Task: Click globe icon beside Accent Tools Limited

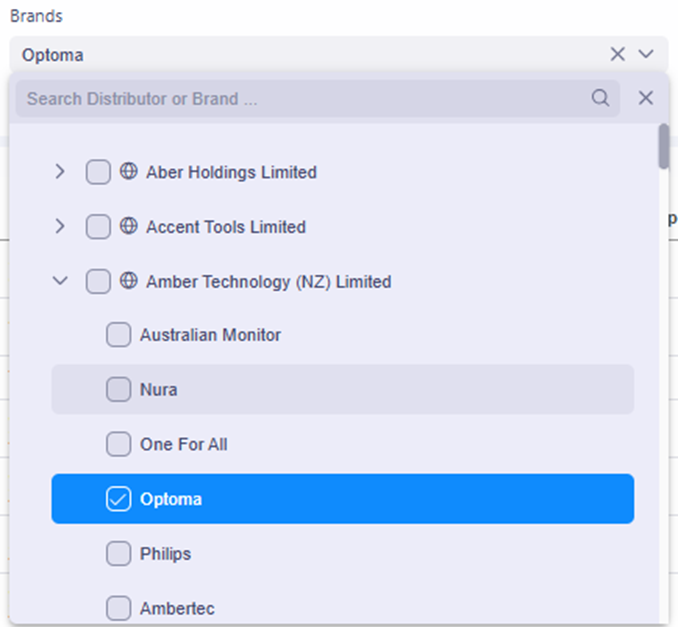Action: tap(128, 227)
